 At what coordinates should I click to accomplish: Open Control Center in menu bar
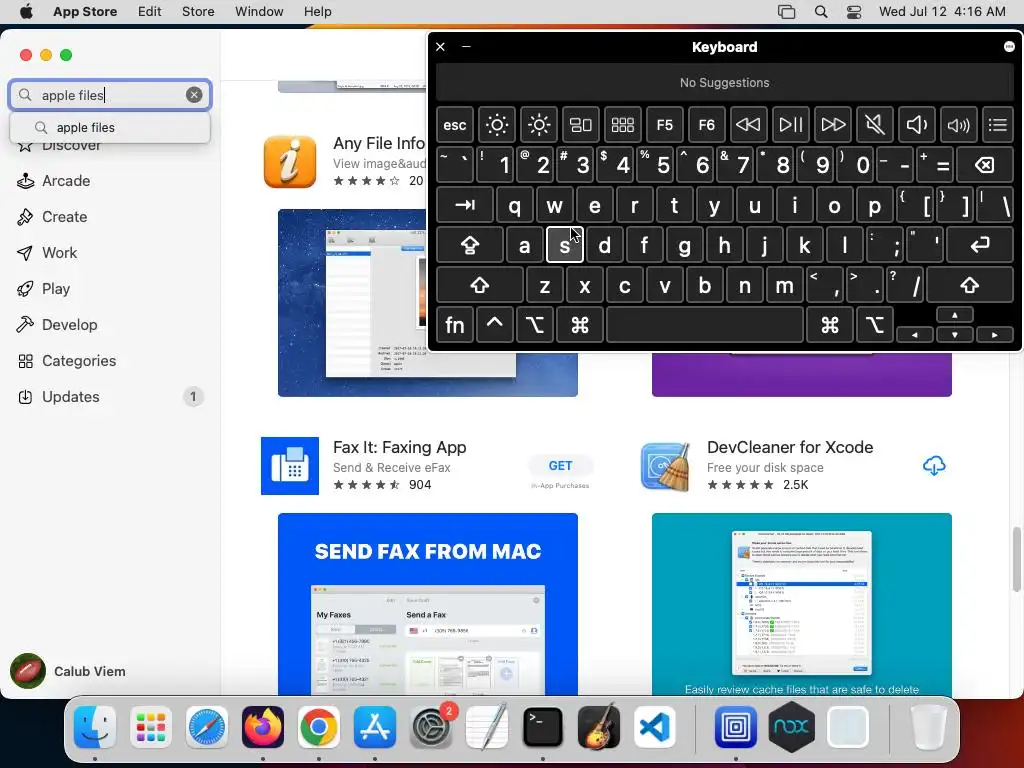[x=854, y=12]
